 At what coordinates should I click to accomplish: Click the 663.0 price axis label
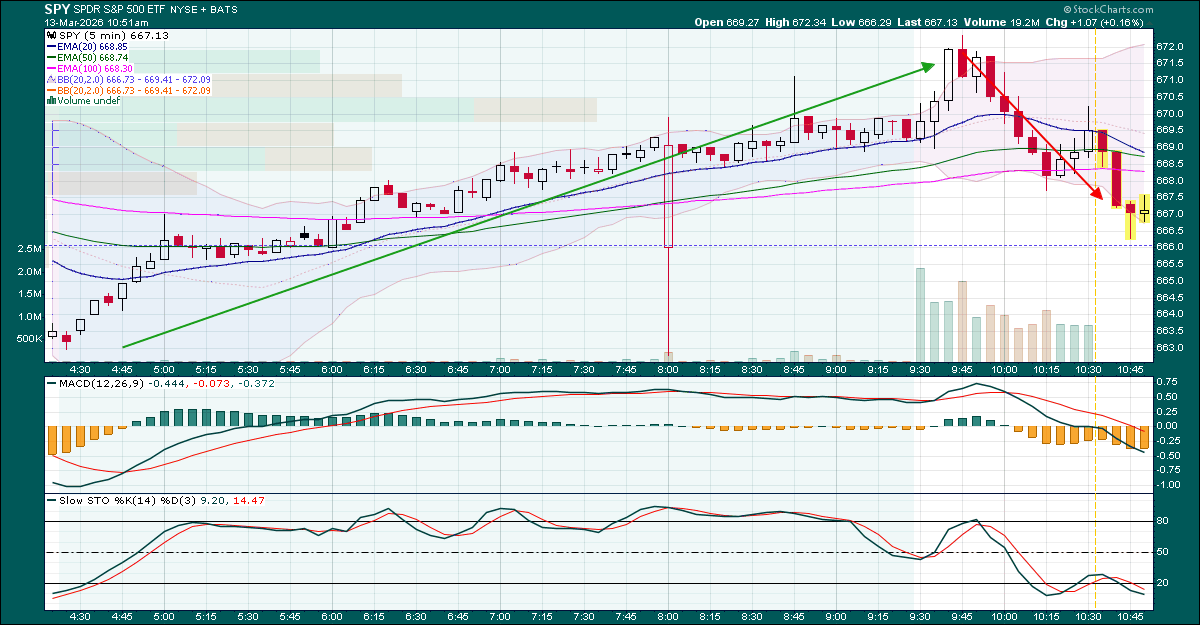tap(1170, 348)
